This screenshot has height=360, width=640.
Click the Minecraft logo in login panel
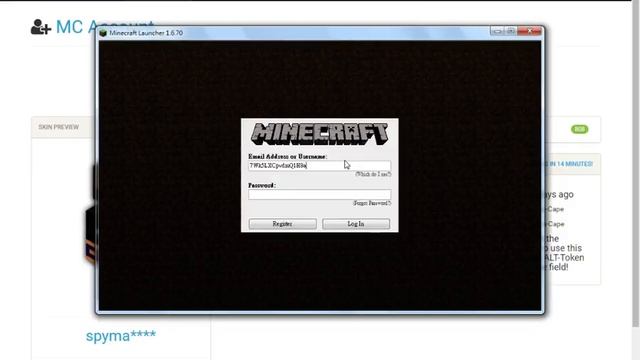(x=320, y=134)
